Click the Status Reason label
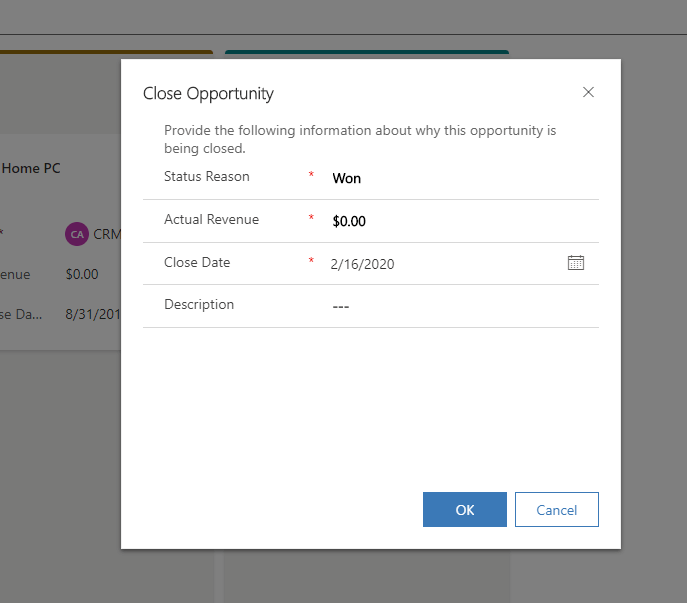This screenshot has height=603, width=687. point(207,177)
